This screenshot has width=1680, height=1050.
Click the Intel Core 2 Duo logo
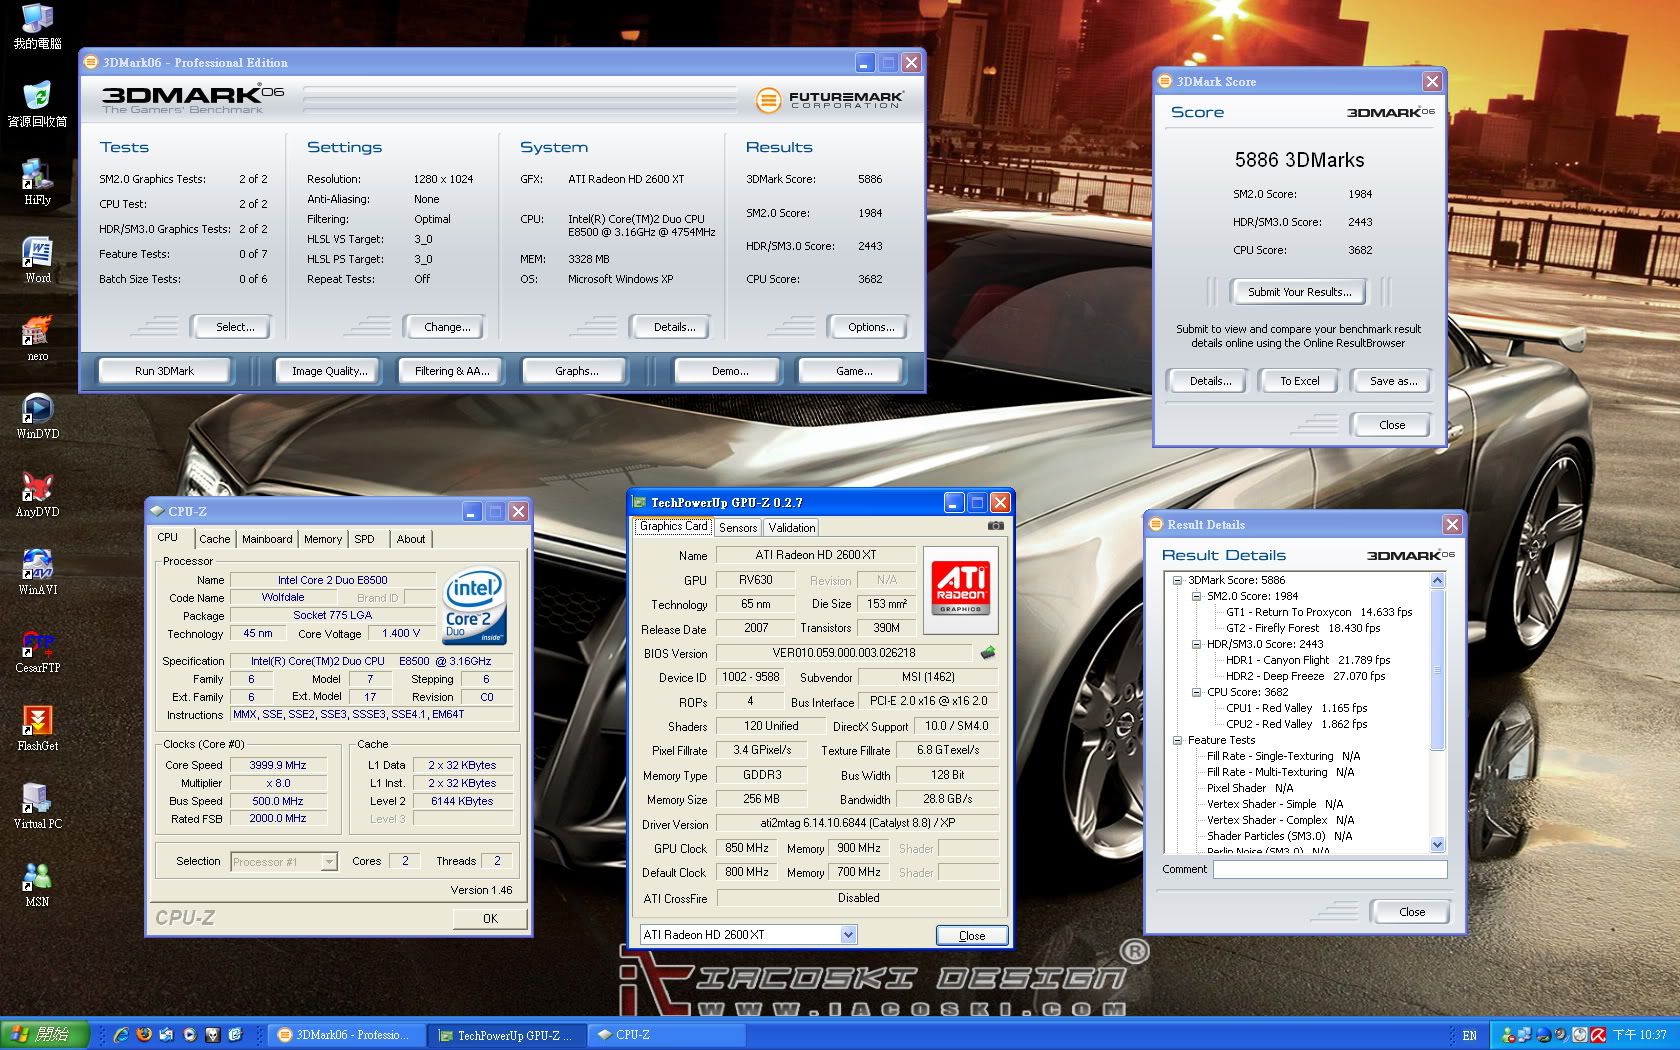click(475, 606)
